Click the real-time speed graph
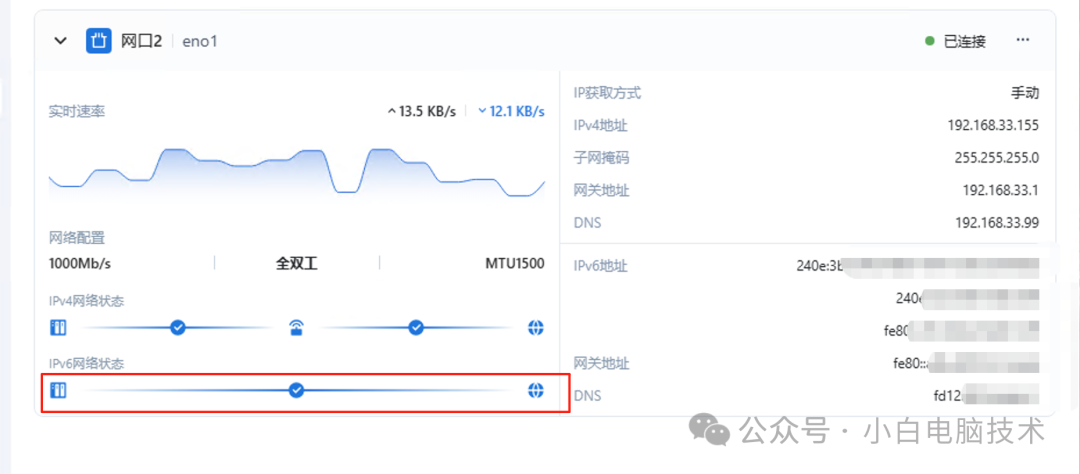The image size is (1080, 474). 297,172
